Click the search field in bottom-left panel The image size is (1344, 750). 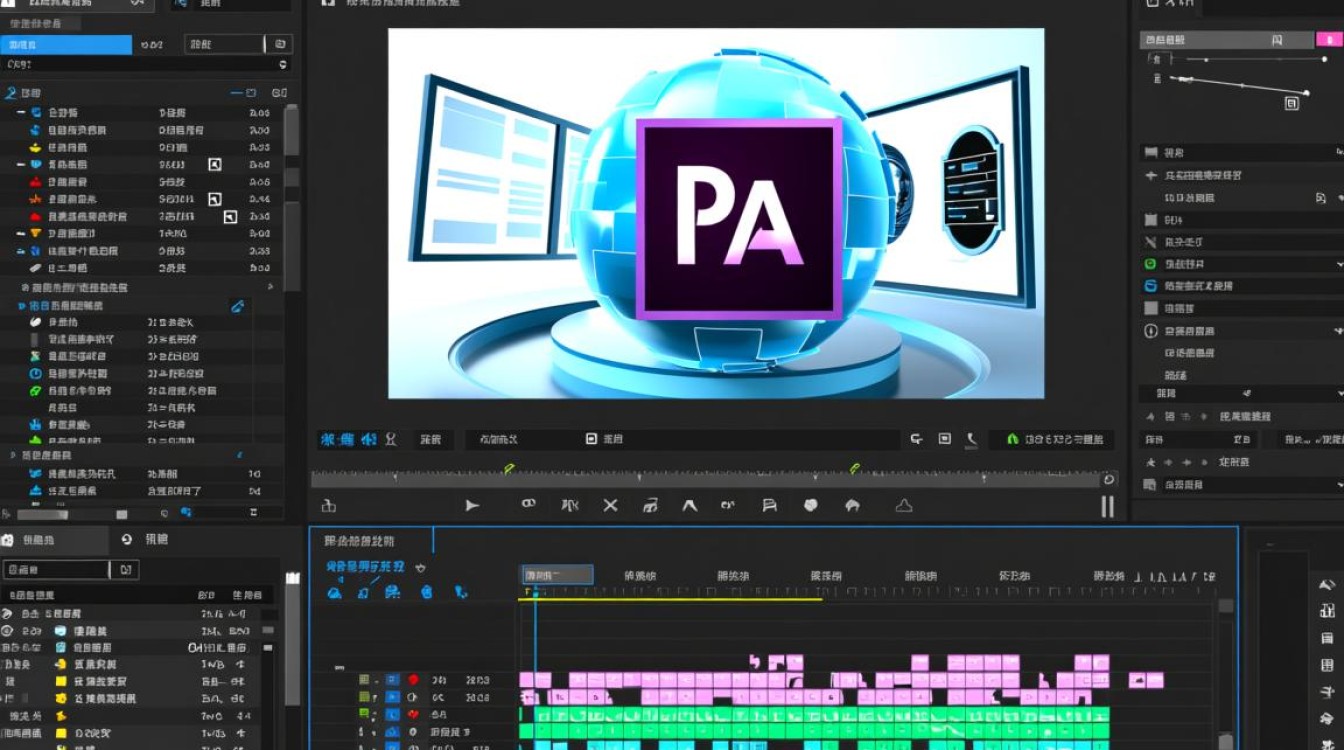(56, 570)
